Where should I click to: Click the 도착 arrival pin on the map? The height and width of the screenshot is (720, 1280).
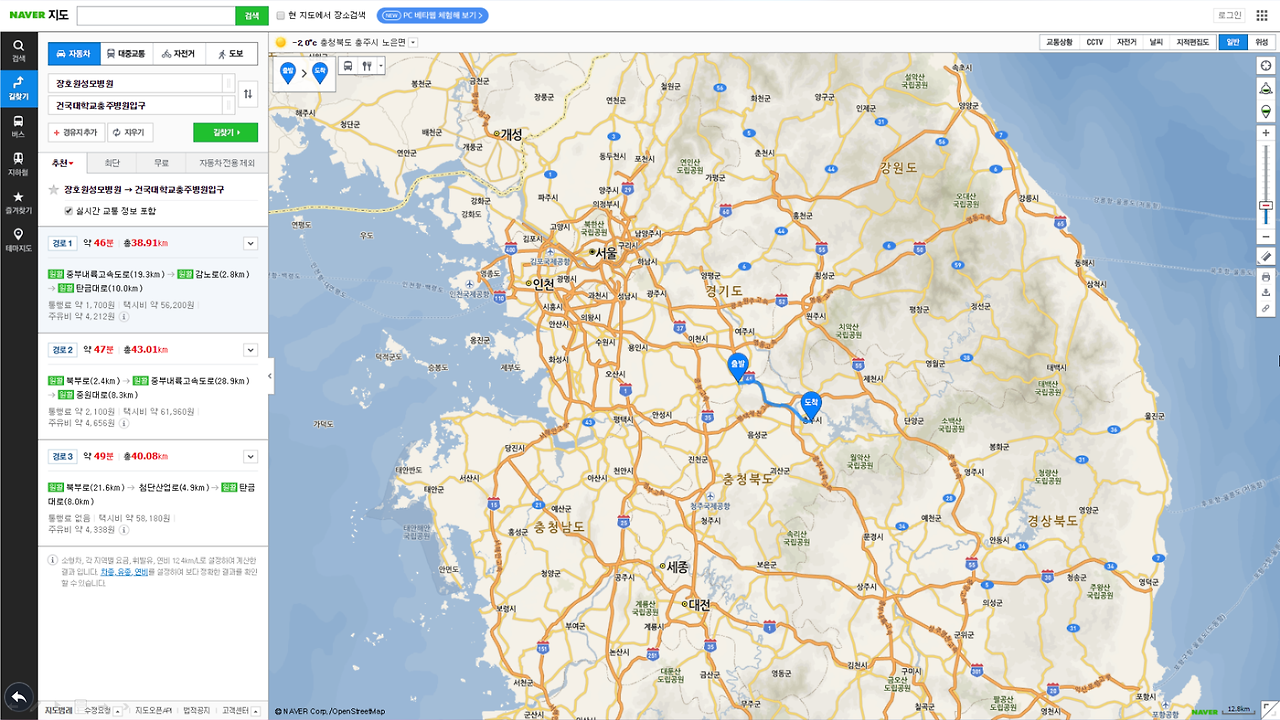810,404
